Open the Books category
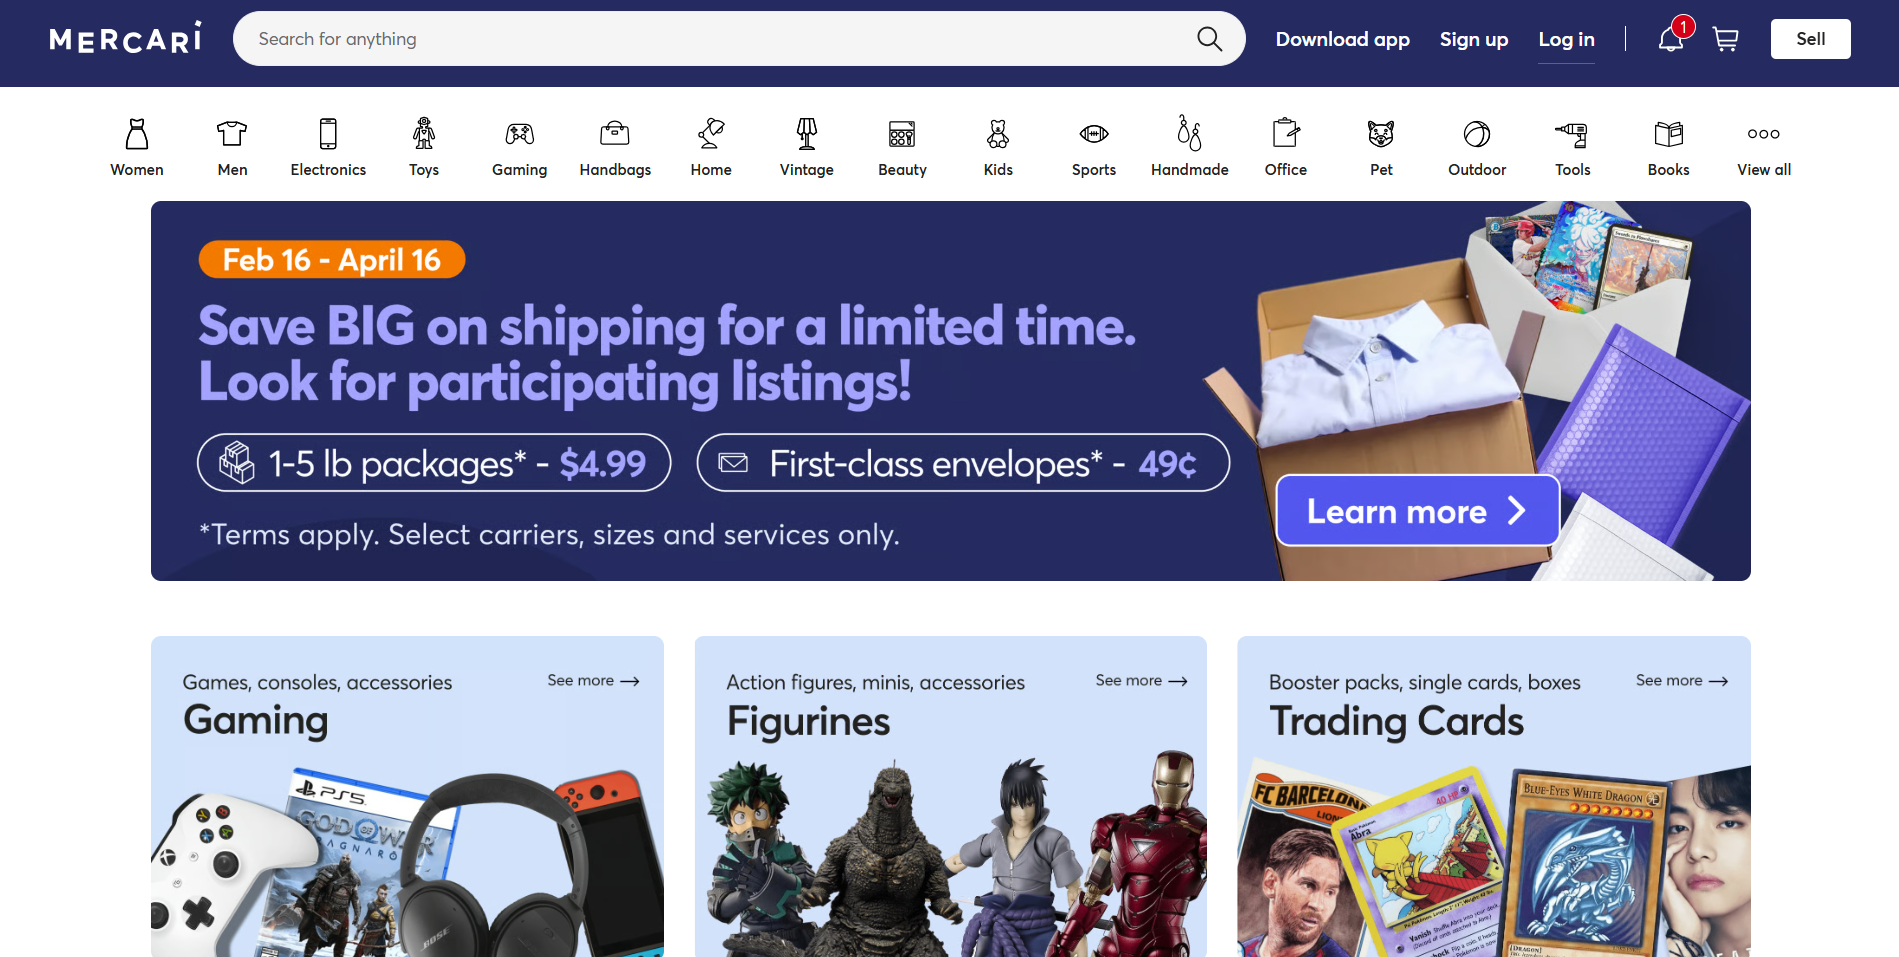The height and width of the screenshot is (957, 1899). pos(1668,147)
